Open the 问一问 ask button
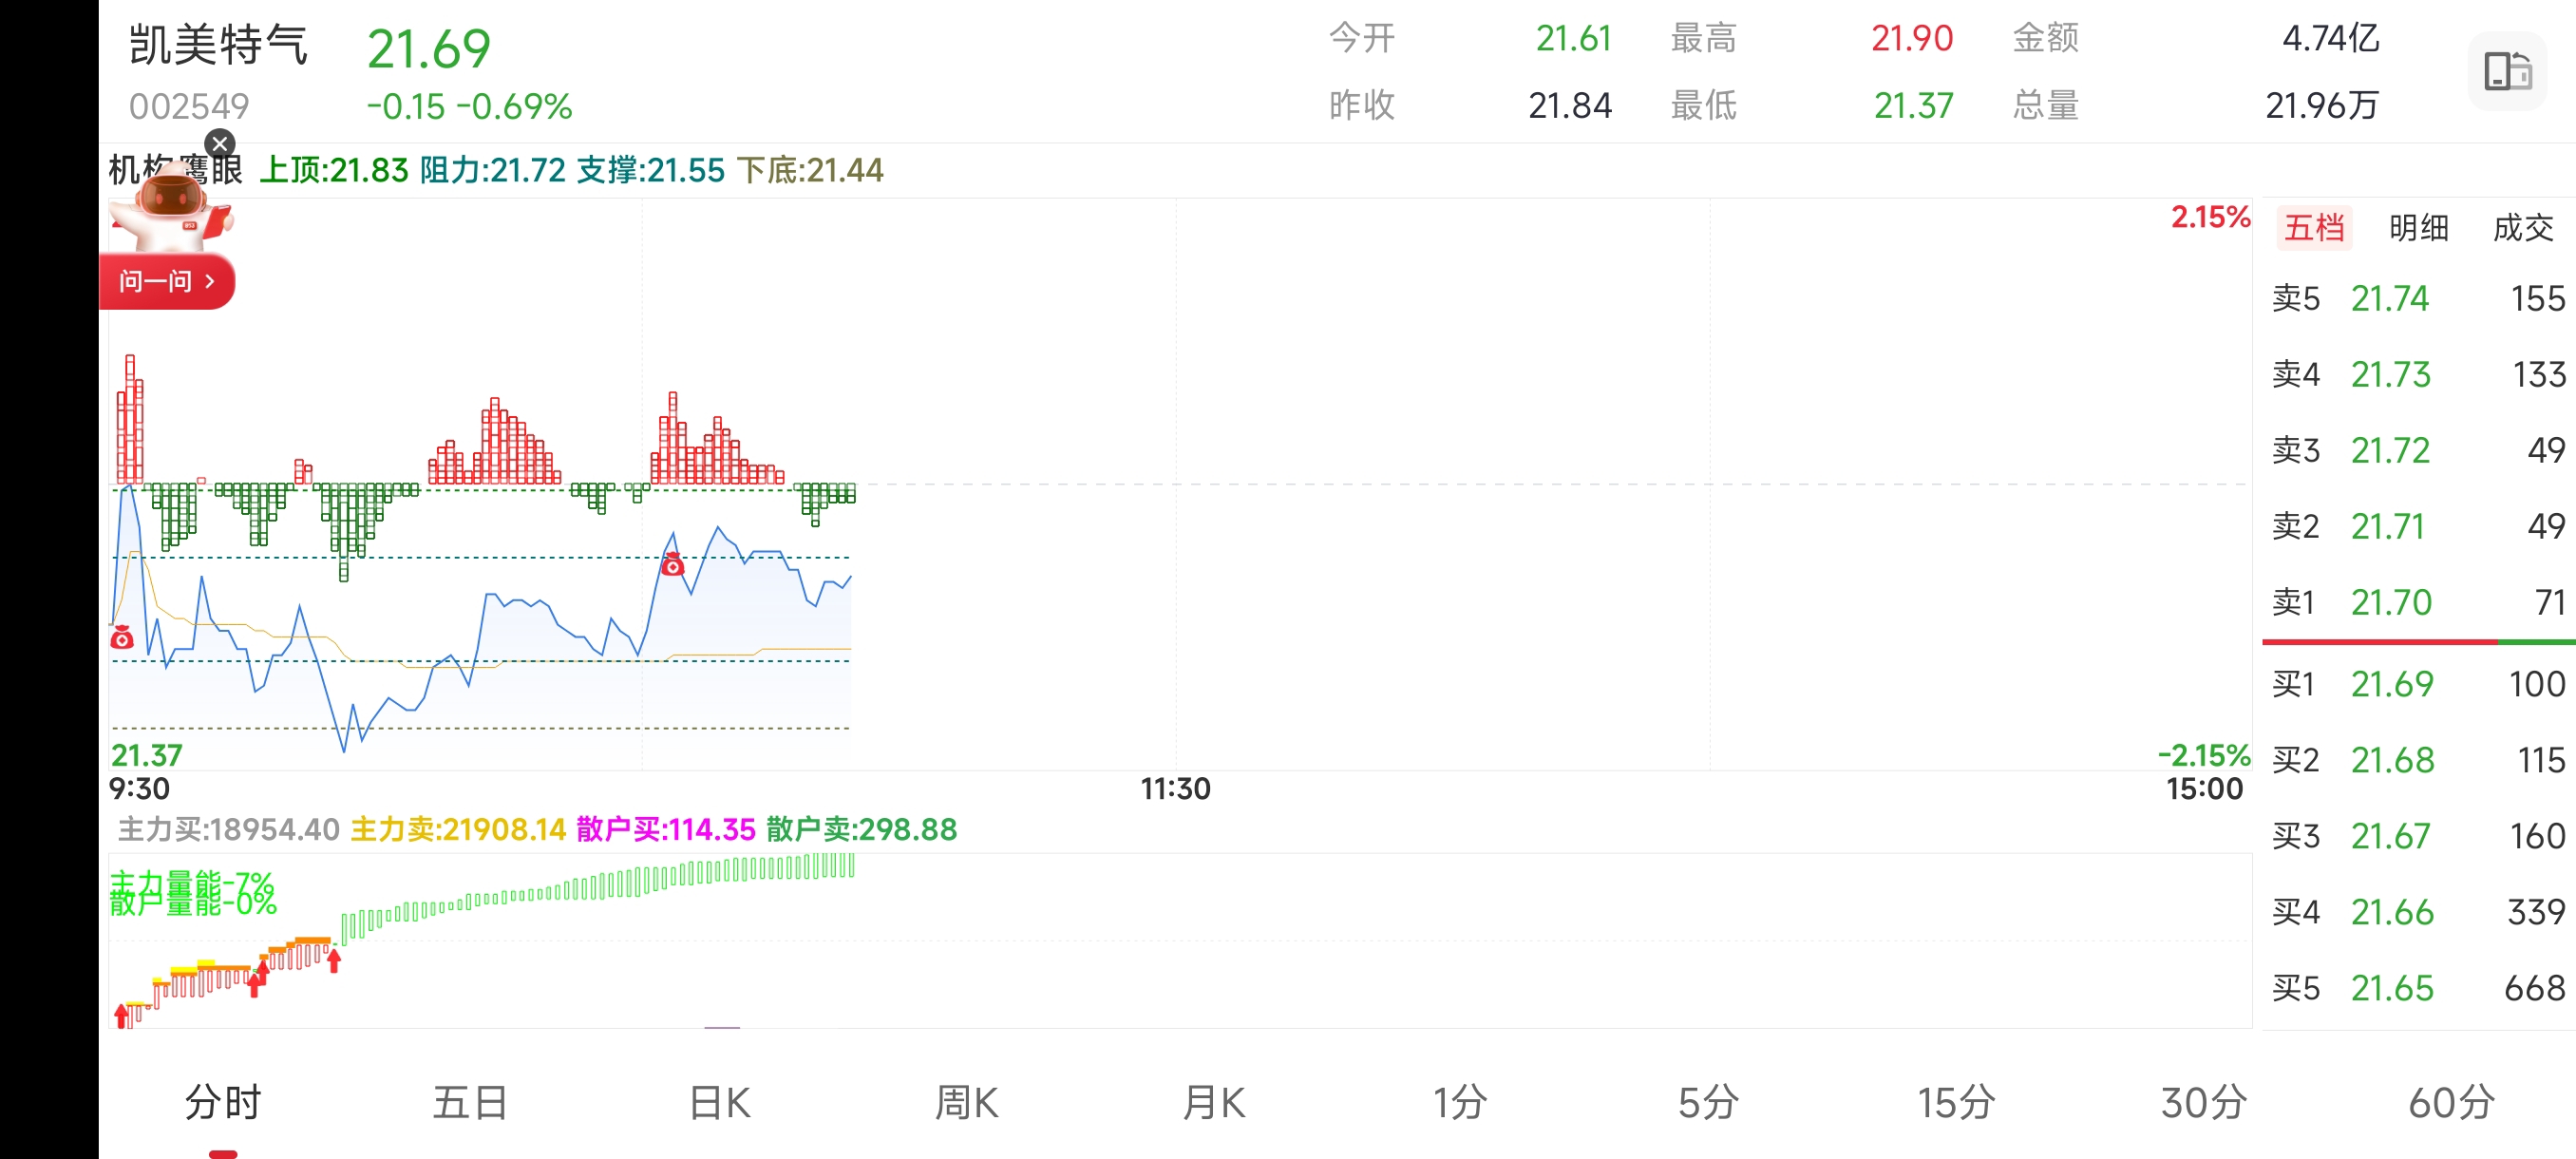Image resolution: width=2576 pixels, height=1159 pixels. pyautogui.click(x=166, y=281)
